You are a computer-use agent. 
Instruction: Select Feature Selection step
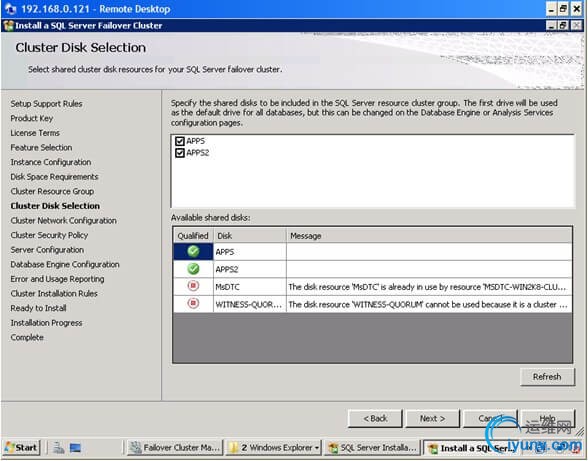point(41,148)
